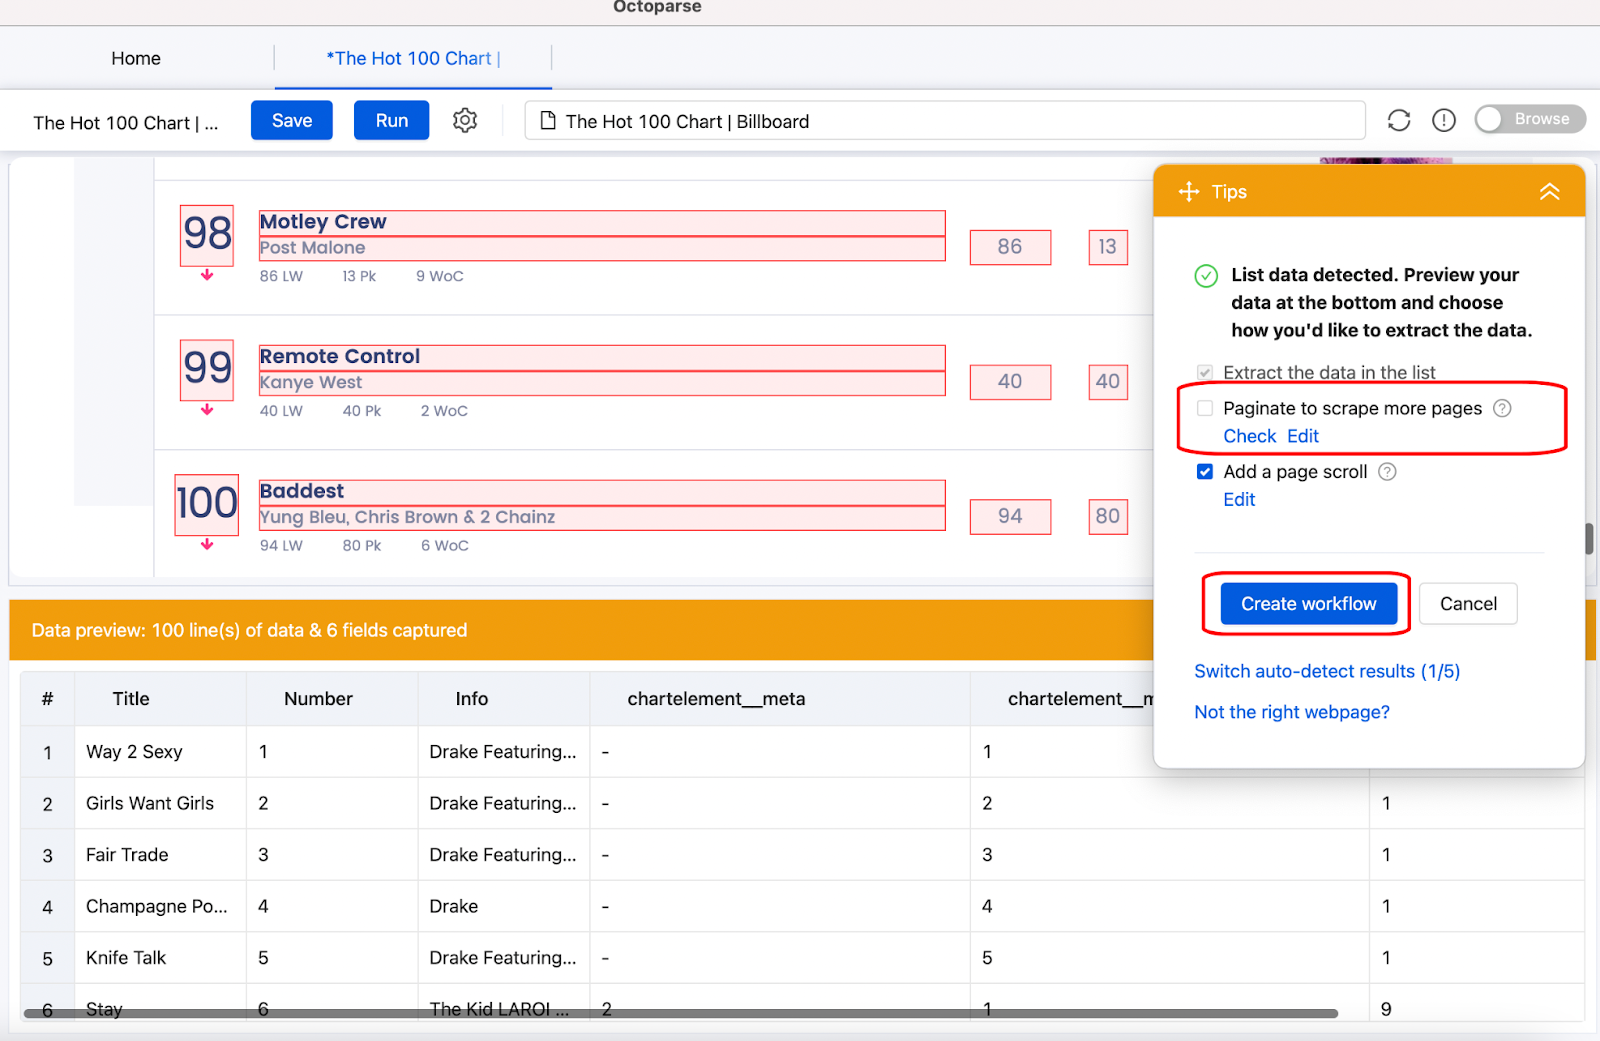Toggle the Browse mode switch
This screenshot has height=1041, width=1600.
[x=1530, y=119]
